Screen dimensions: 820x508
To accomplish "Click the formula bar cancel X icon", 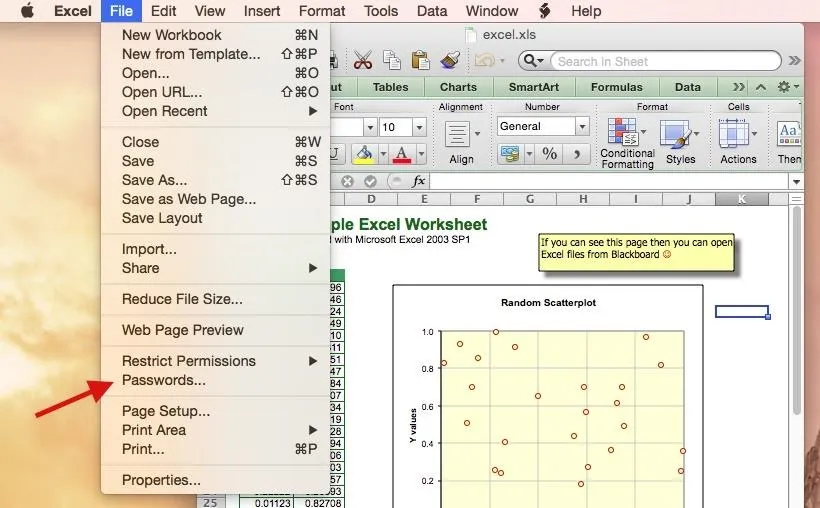I will click(x=347, y=182).
